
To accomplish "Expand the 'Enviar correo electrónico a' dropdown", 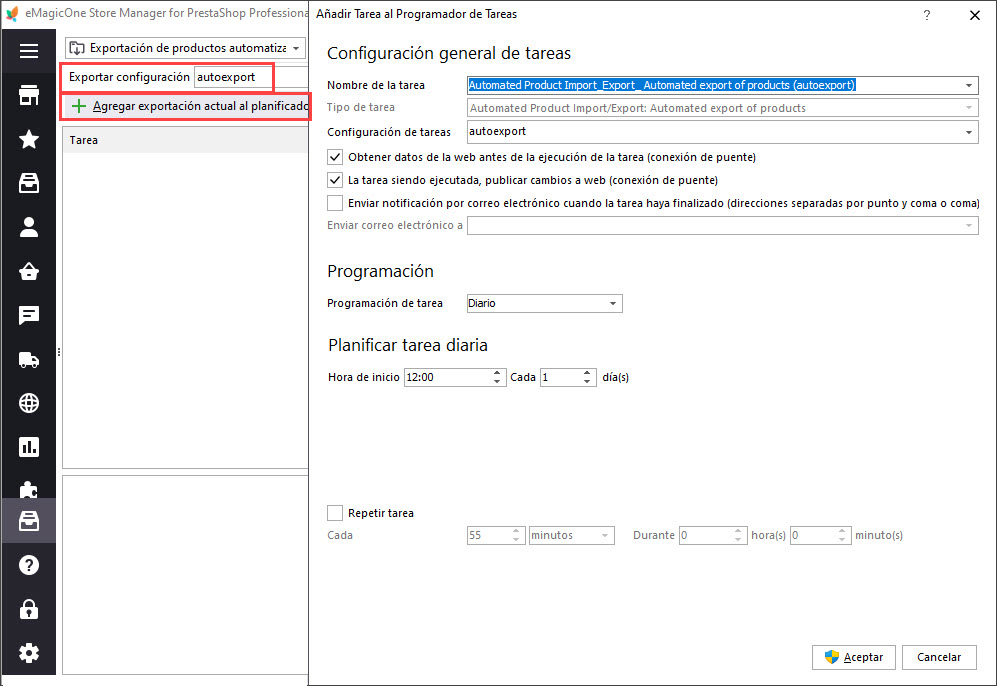I will coord(968,226).
